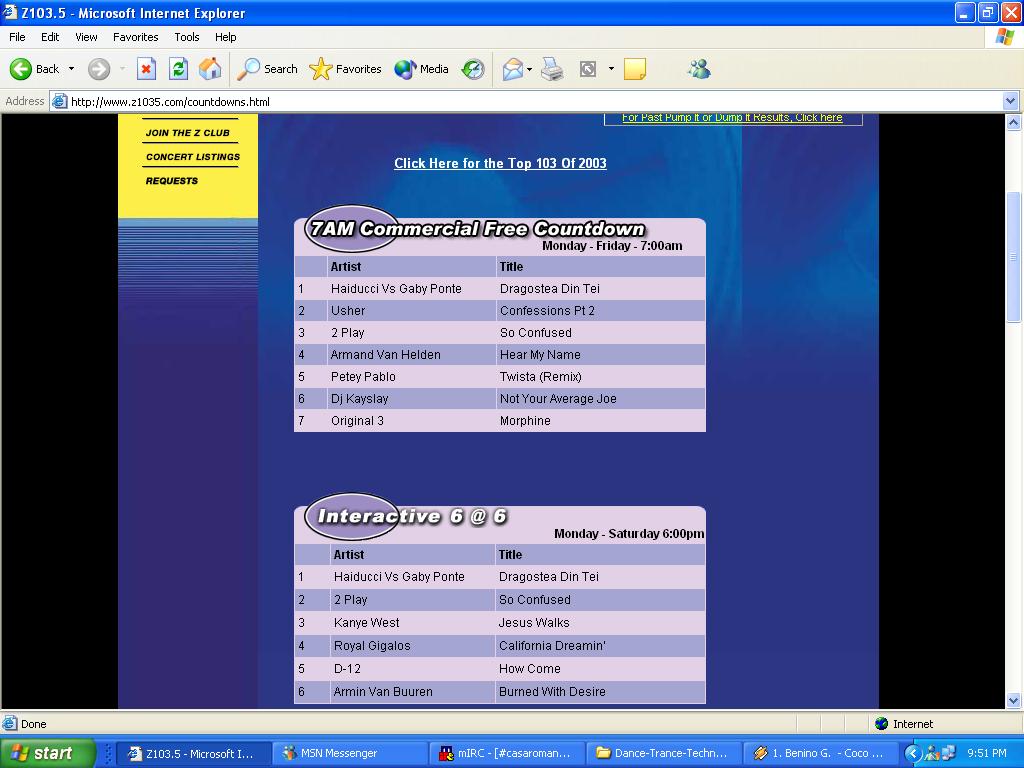
Task: Click 'Kanye West' in Interactive 6 @ 6
Action: pos(366,623)
